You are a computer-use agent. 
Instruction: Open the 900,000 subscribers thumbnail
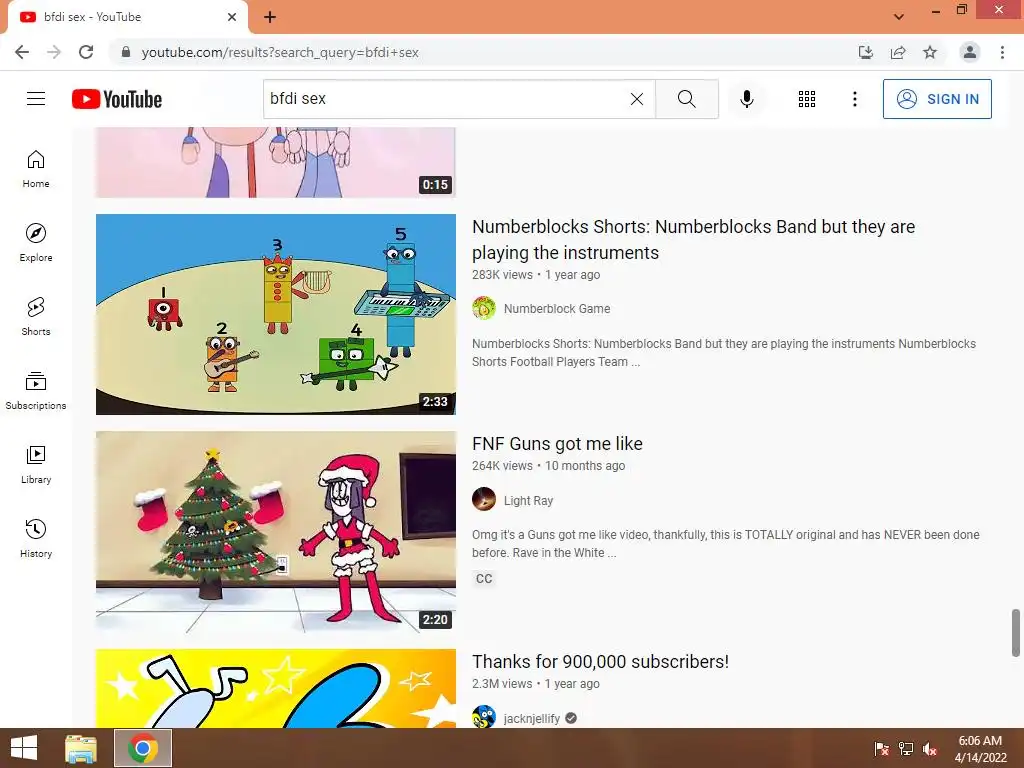point(276,688)
